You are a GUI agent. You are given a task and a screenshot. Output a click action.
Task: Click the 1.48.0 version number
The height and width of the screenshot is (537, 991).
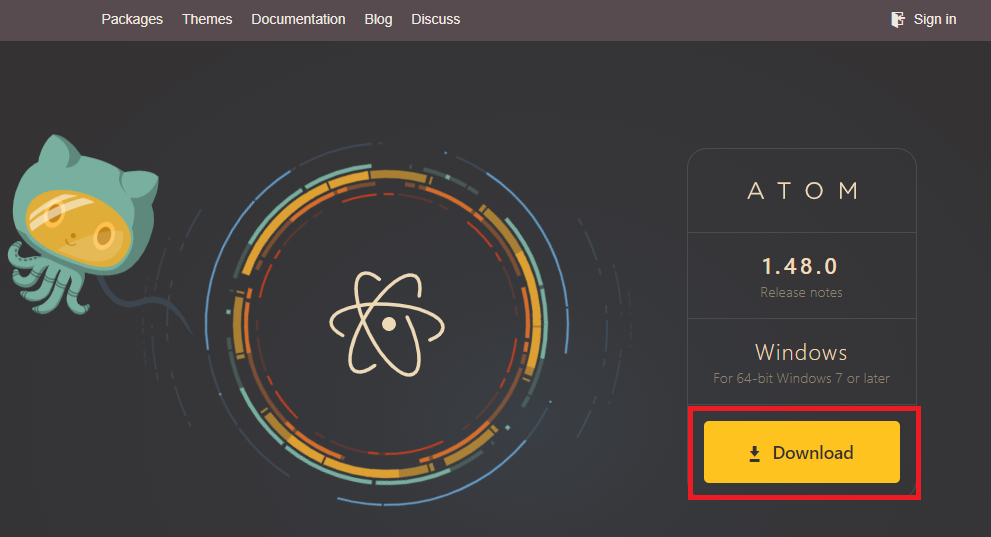[x=800, y=267]
